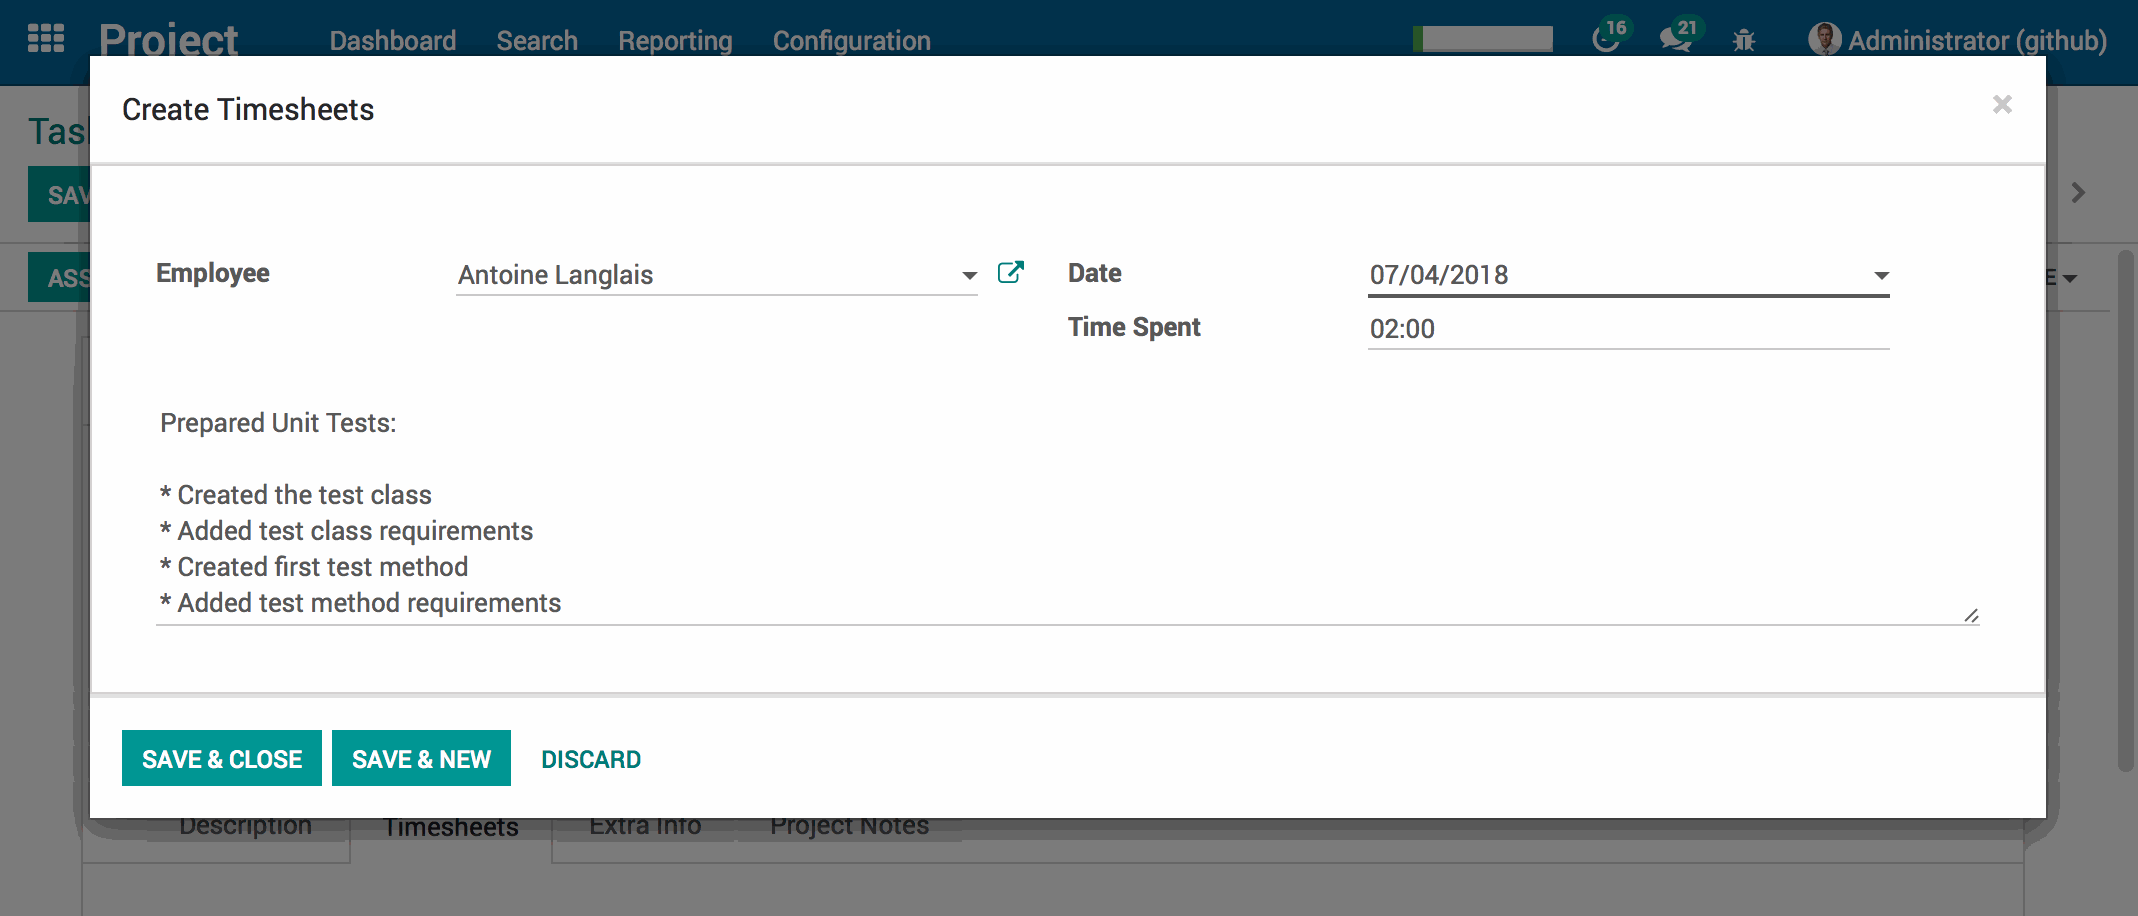Click the Time Spent label
Image resolution: width=2138 pixels, height=916 pixels.
click(1134, 327)
